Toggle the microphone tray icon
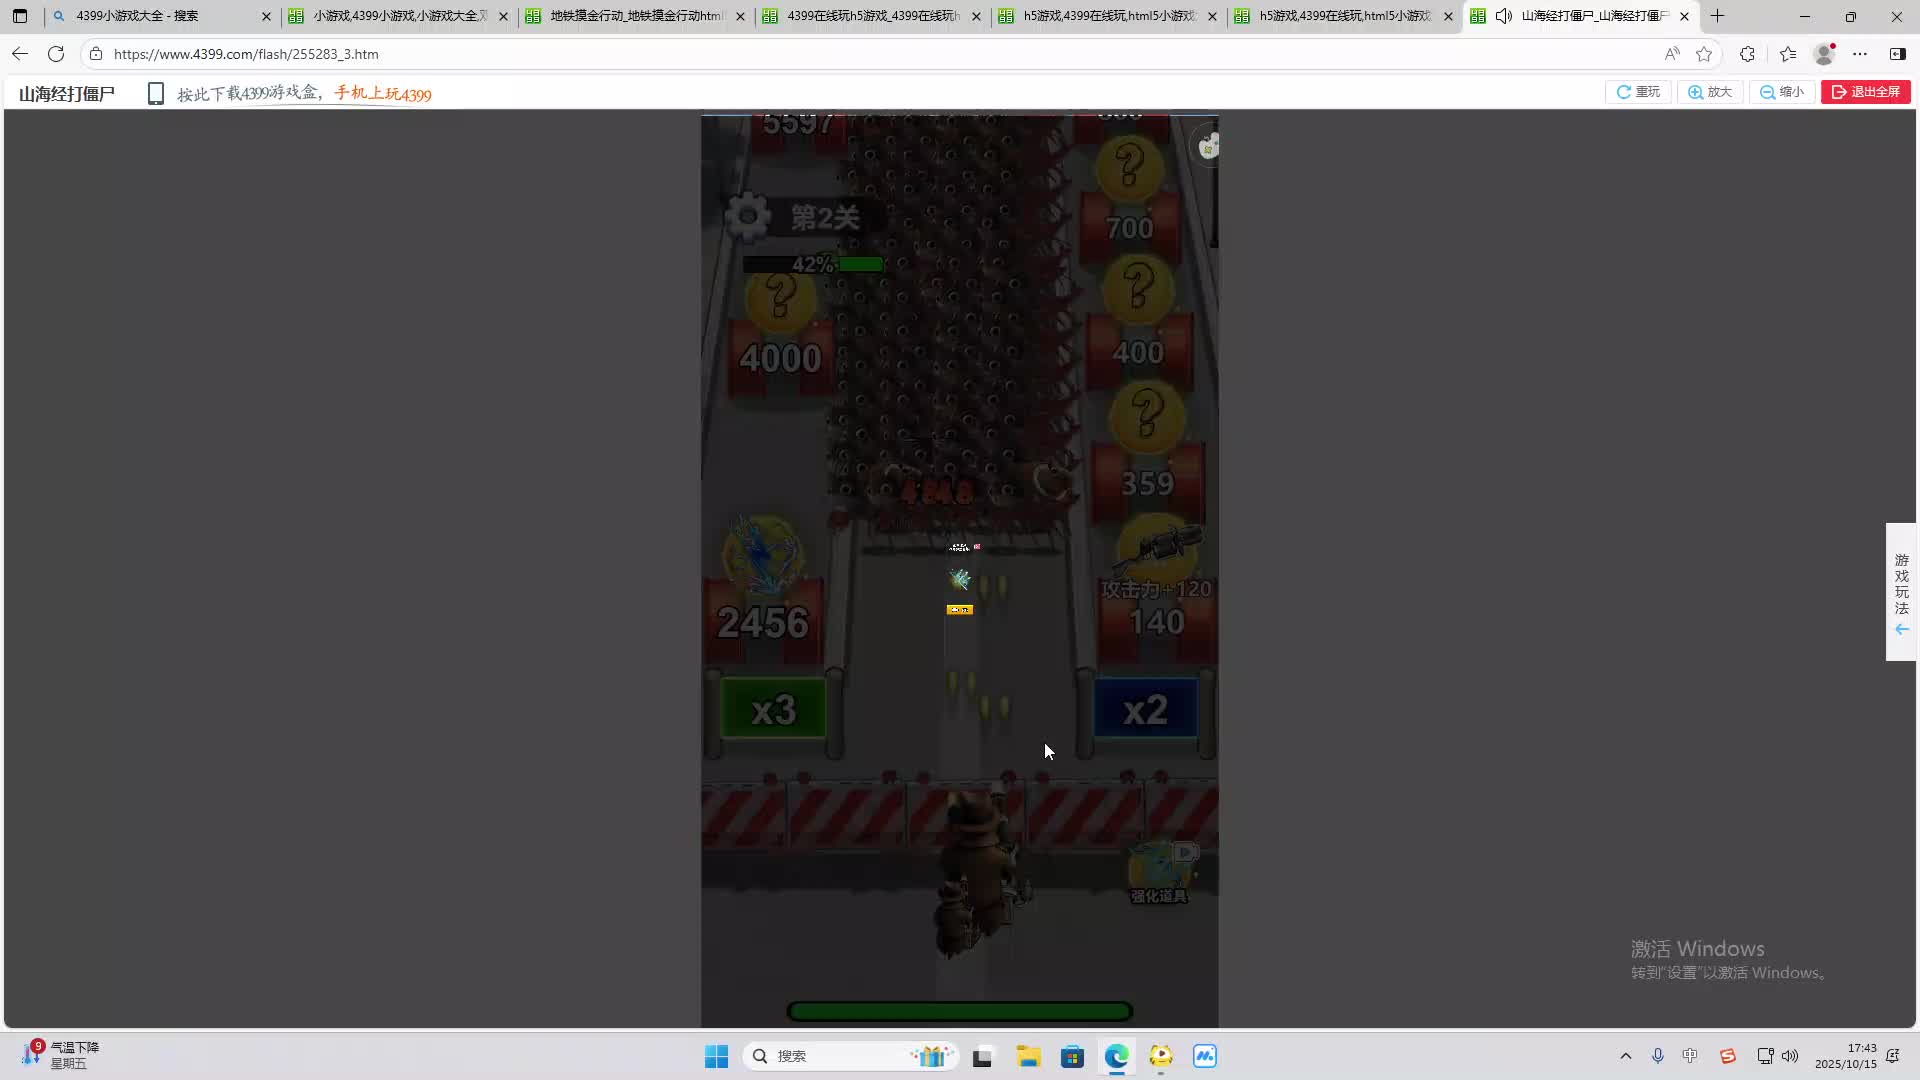Screen dimensions: 1920x1080 [x=1658, y=1056]
